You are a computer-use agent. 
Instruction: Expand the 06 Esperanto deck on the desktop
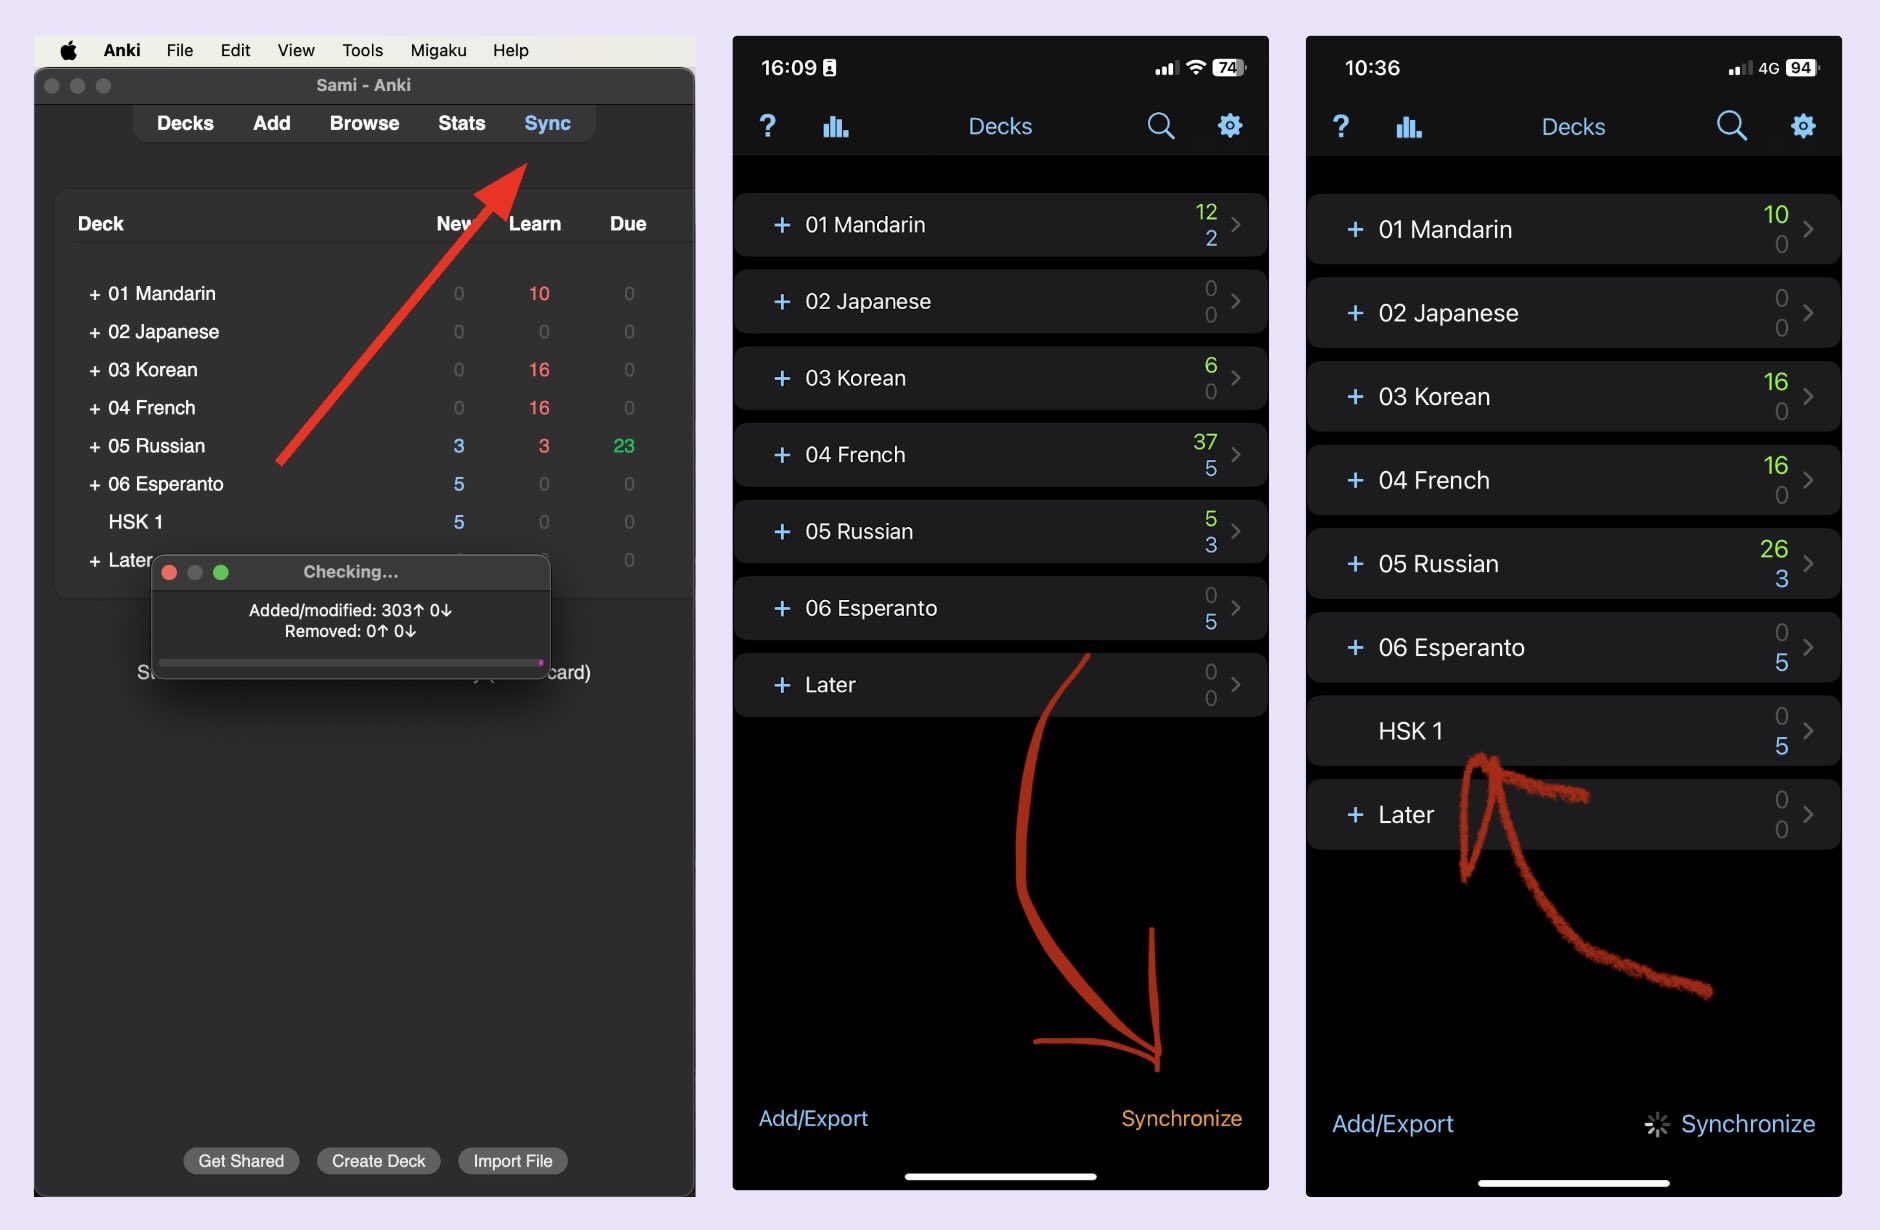click(x=93, y=484)
